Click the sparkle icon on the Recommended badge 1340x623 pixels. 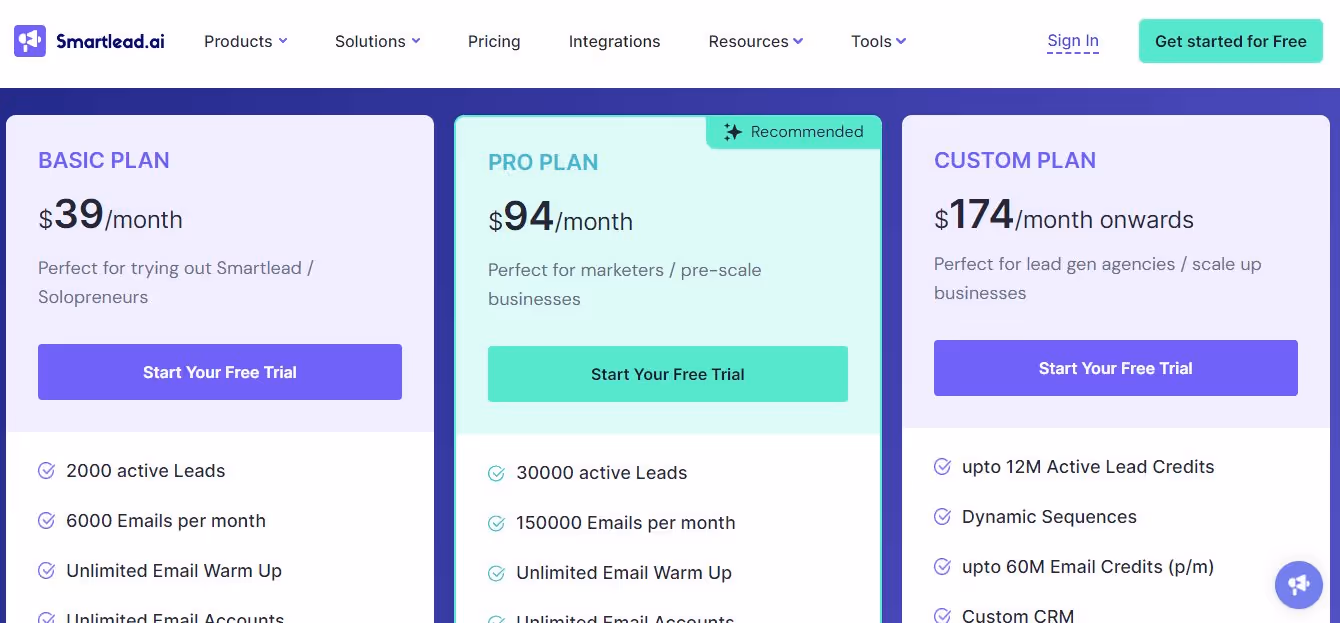733,131
